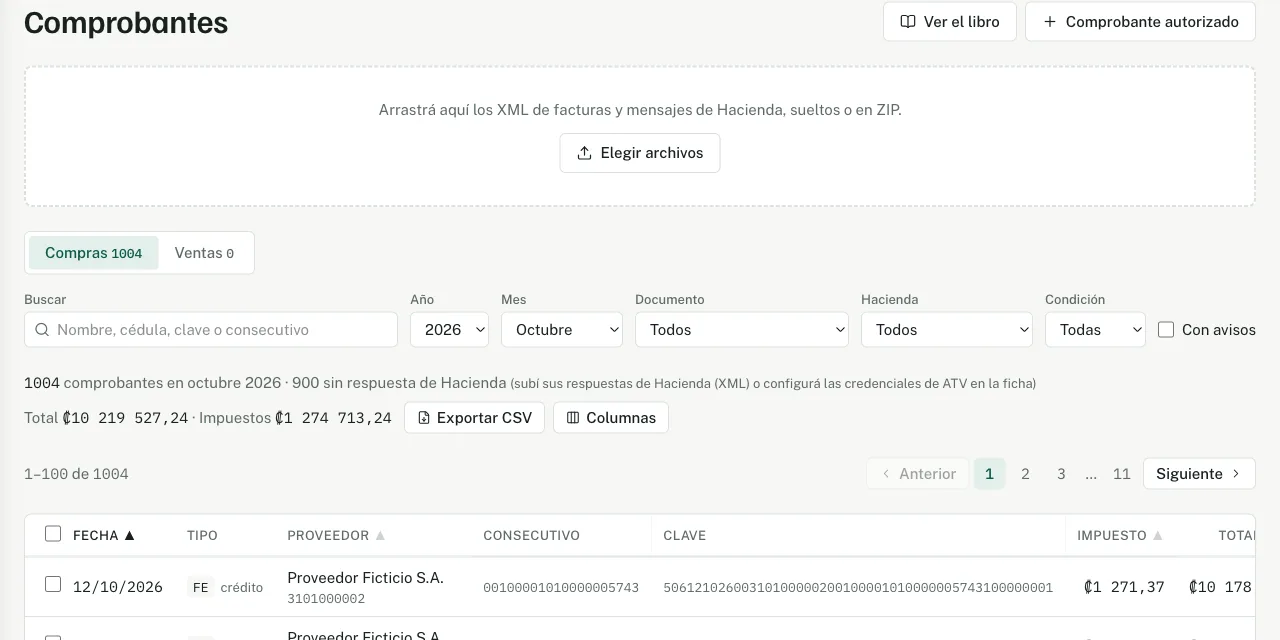The width and height of the screenshot is (1280, 640).
Task: Click the long clave number starting with 50612102600
Action: 858,588
